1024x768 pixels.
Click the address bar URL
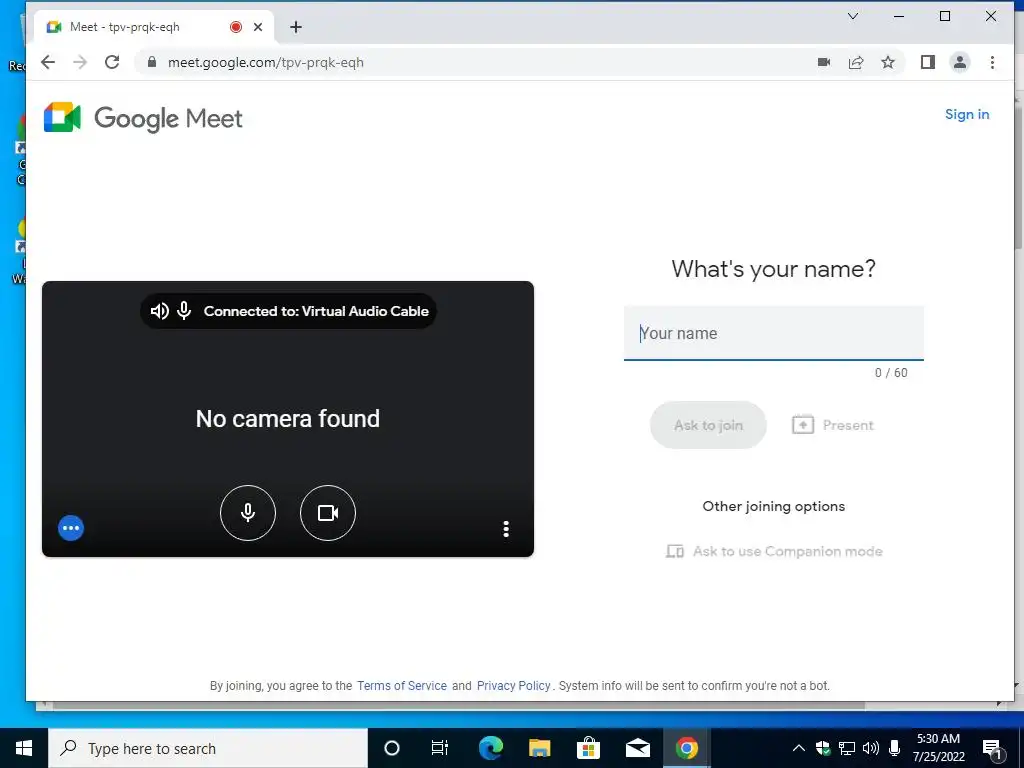[266, 63]
